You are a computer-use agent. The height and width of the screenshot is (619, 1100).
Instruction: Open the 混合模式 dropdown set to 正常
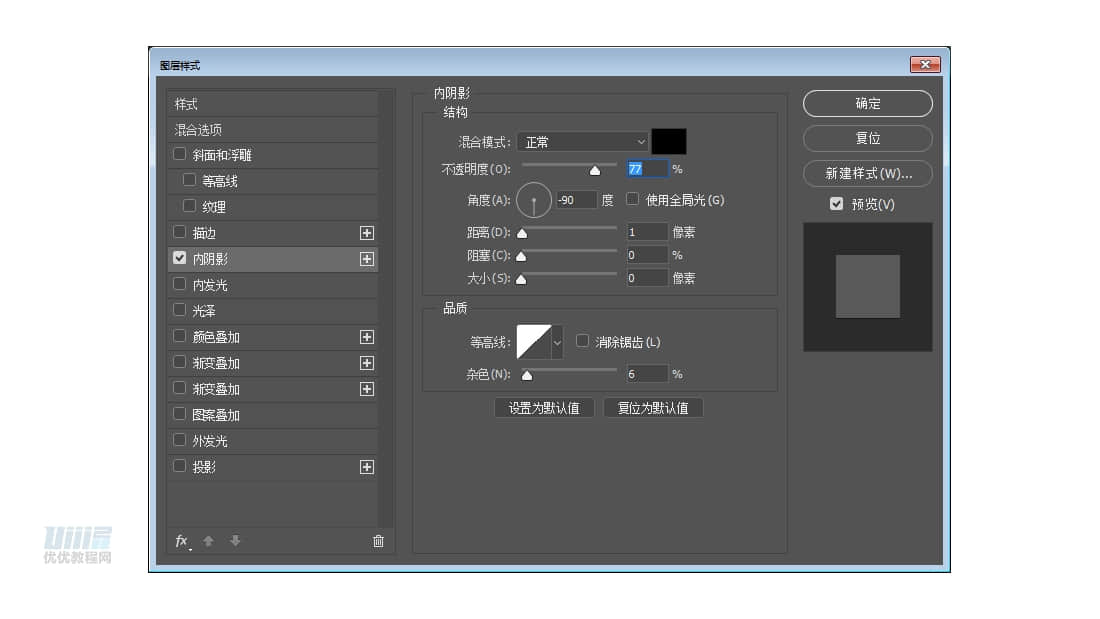582,142
